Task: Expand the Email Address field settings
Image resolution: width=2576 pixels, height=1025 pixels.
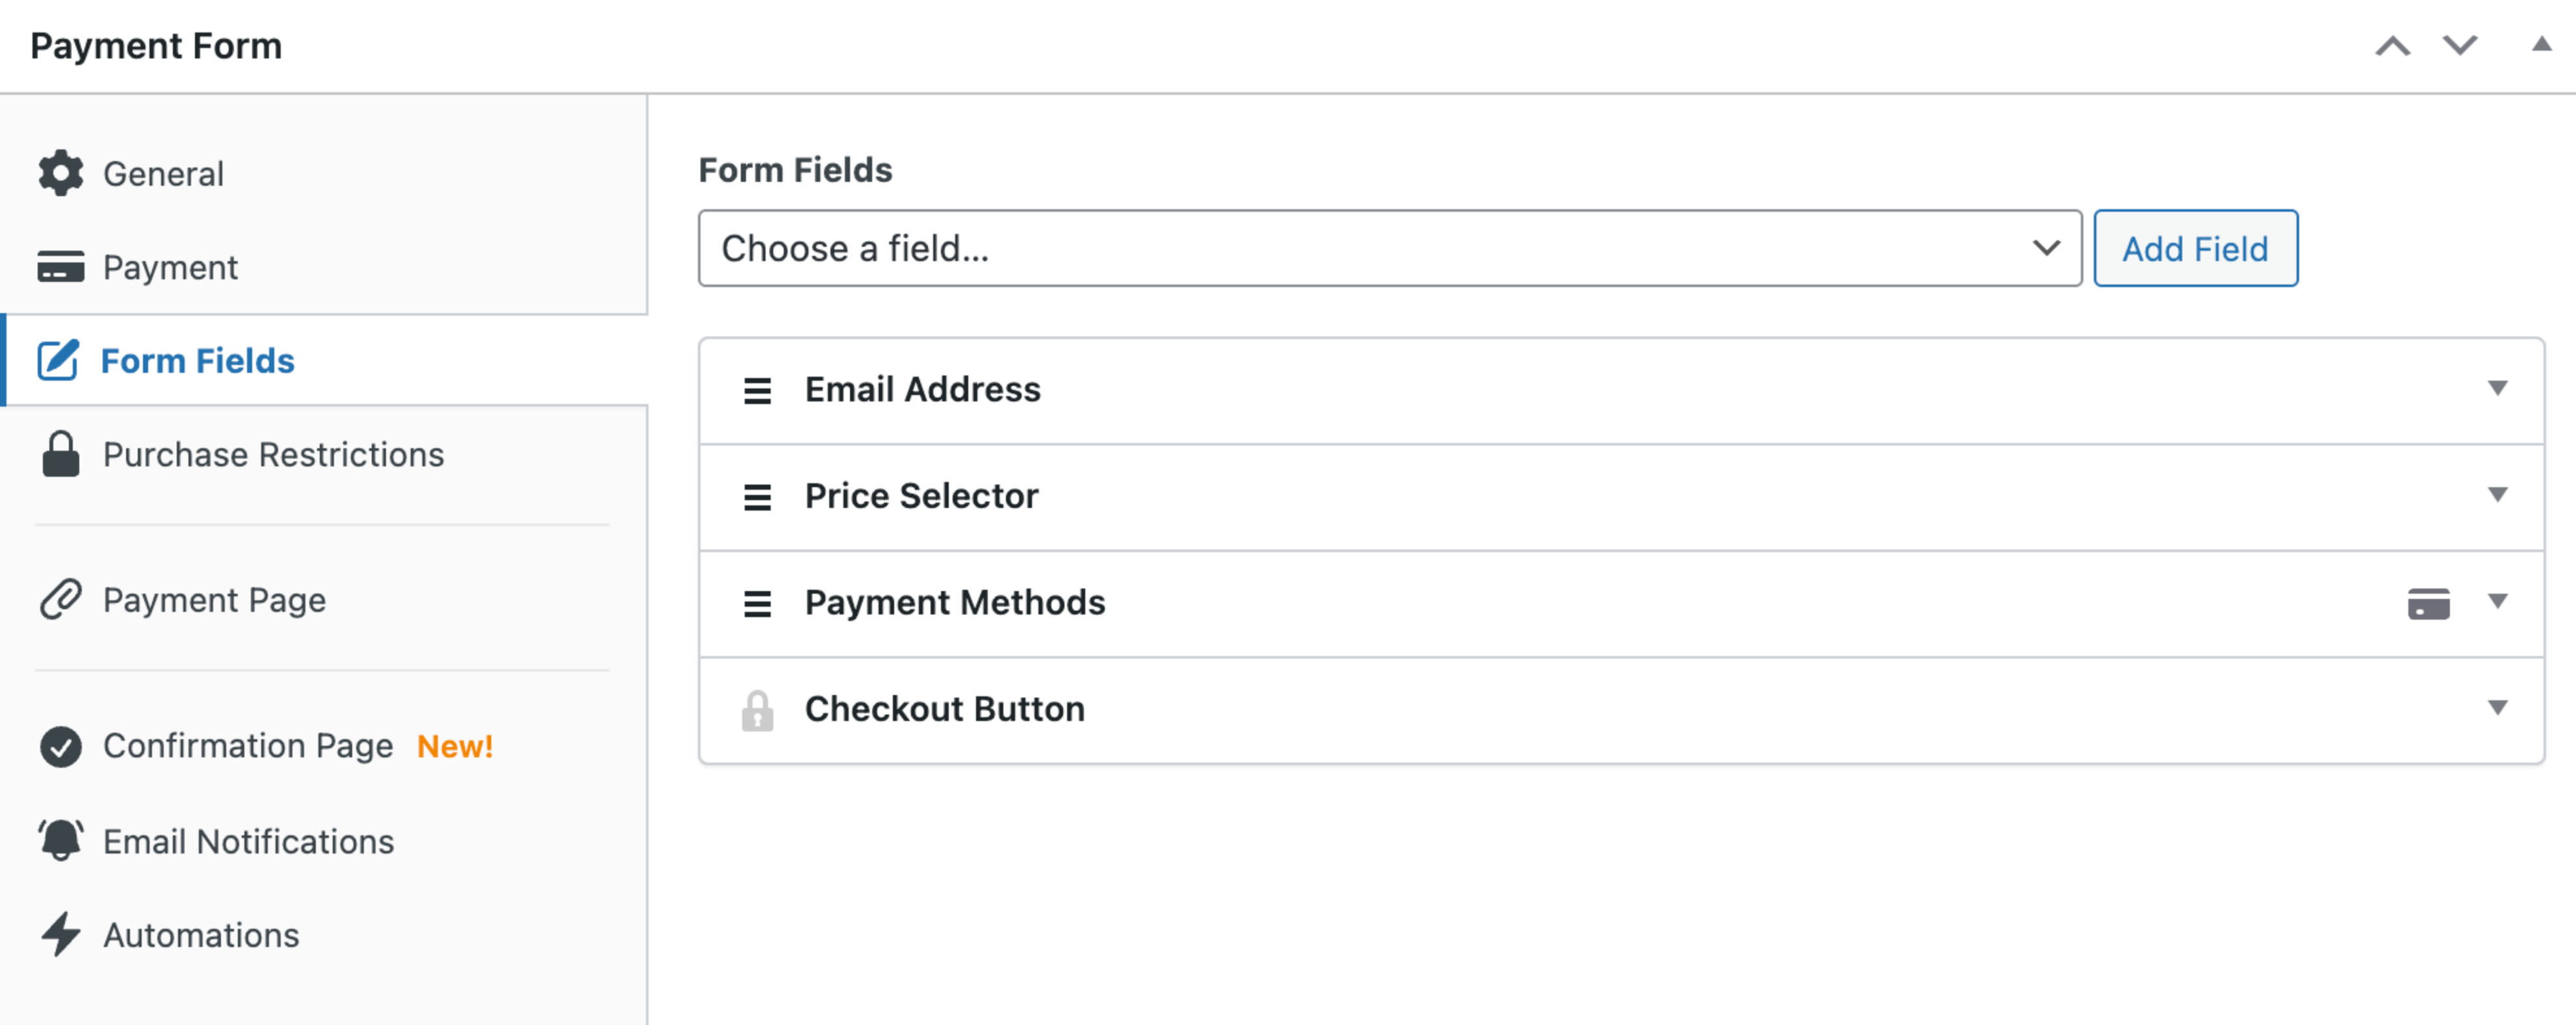Action: (x=2497, y=389)
